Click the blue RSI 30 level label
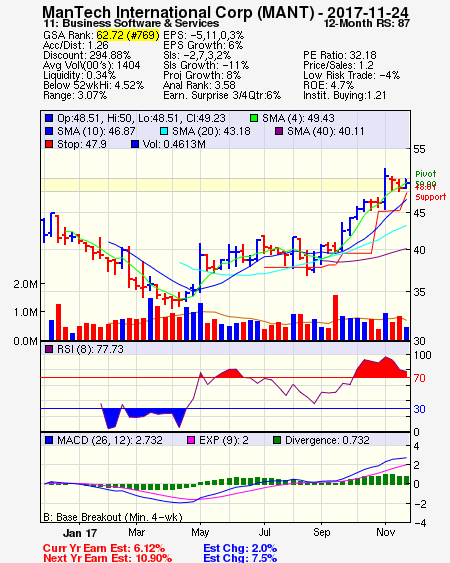 point(419,409)
